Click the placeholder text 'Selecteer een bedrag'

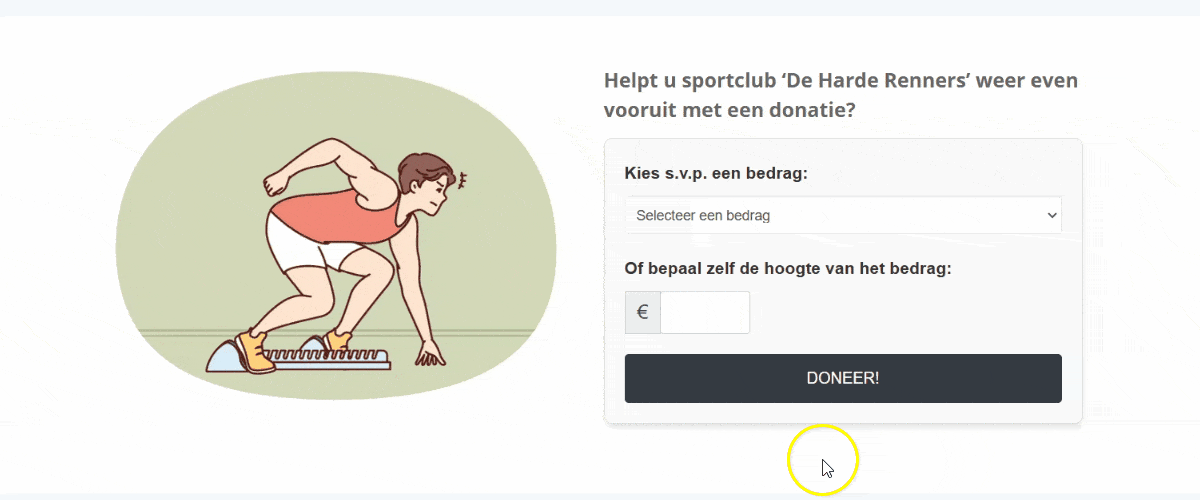[x=703, y=215]
